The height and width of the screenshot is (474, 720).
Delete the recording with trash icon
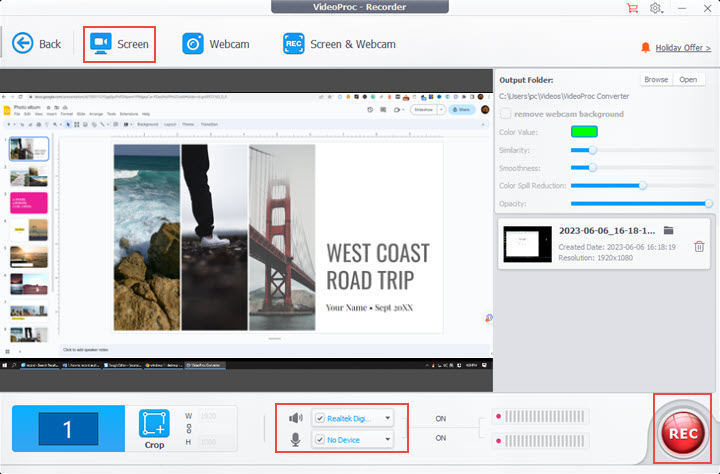pyautogui.click(x=699, y=247)
